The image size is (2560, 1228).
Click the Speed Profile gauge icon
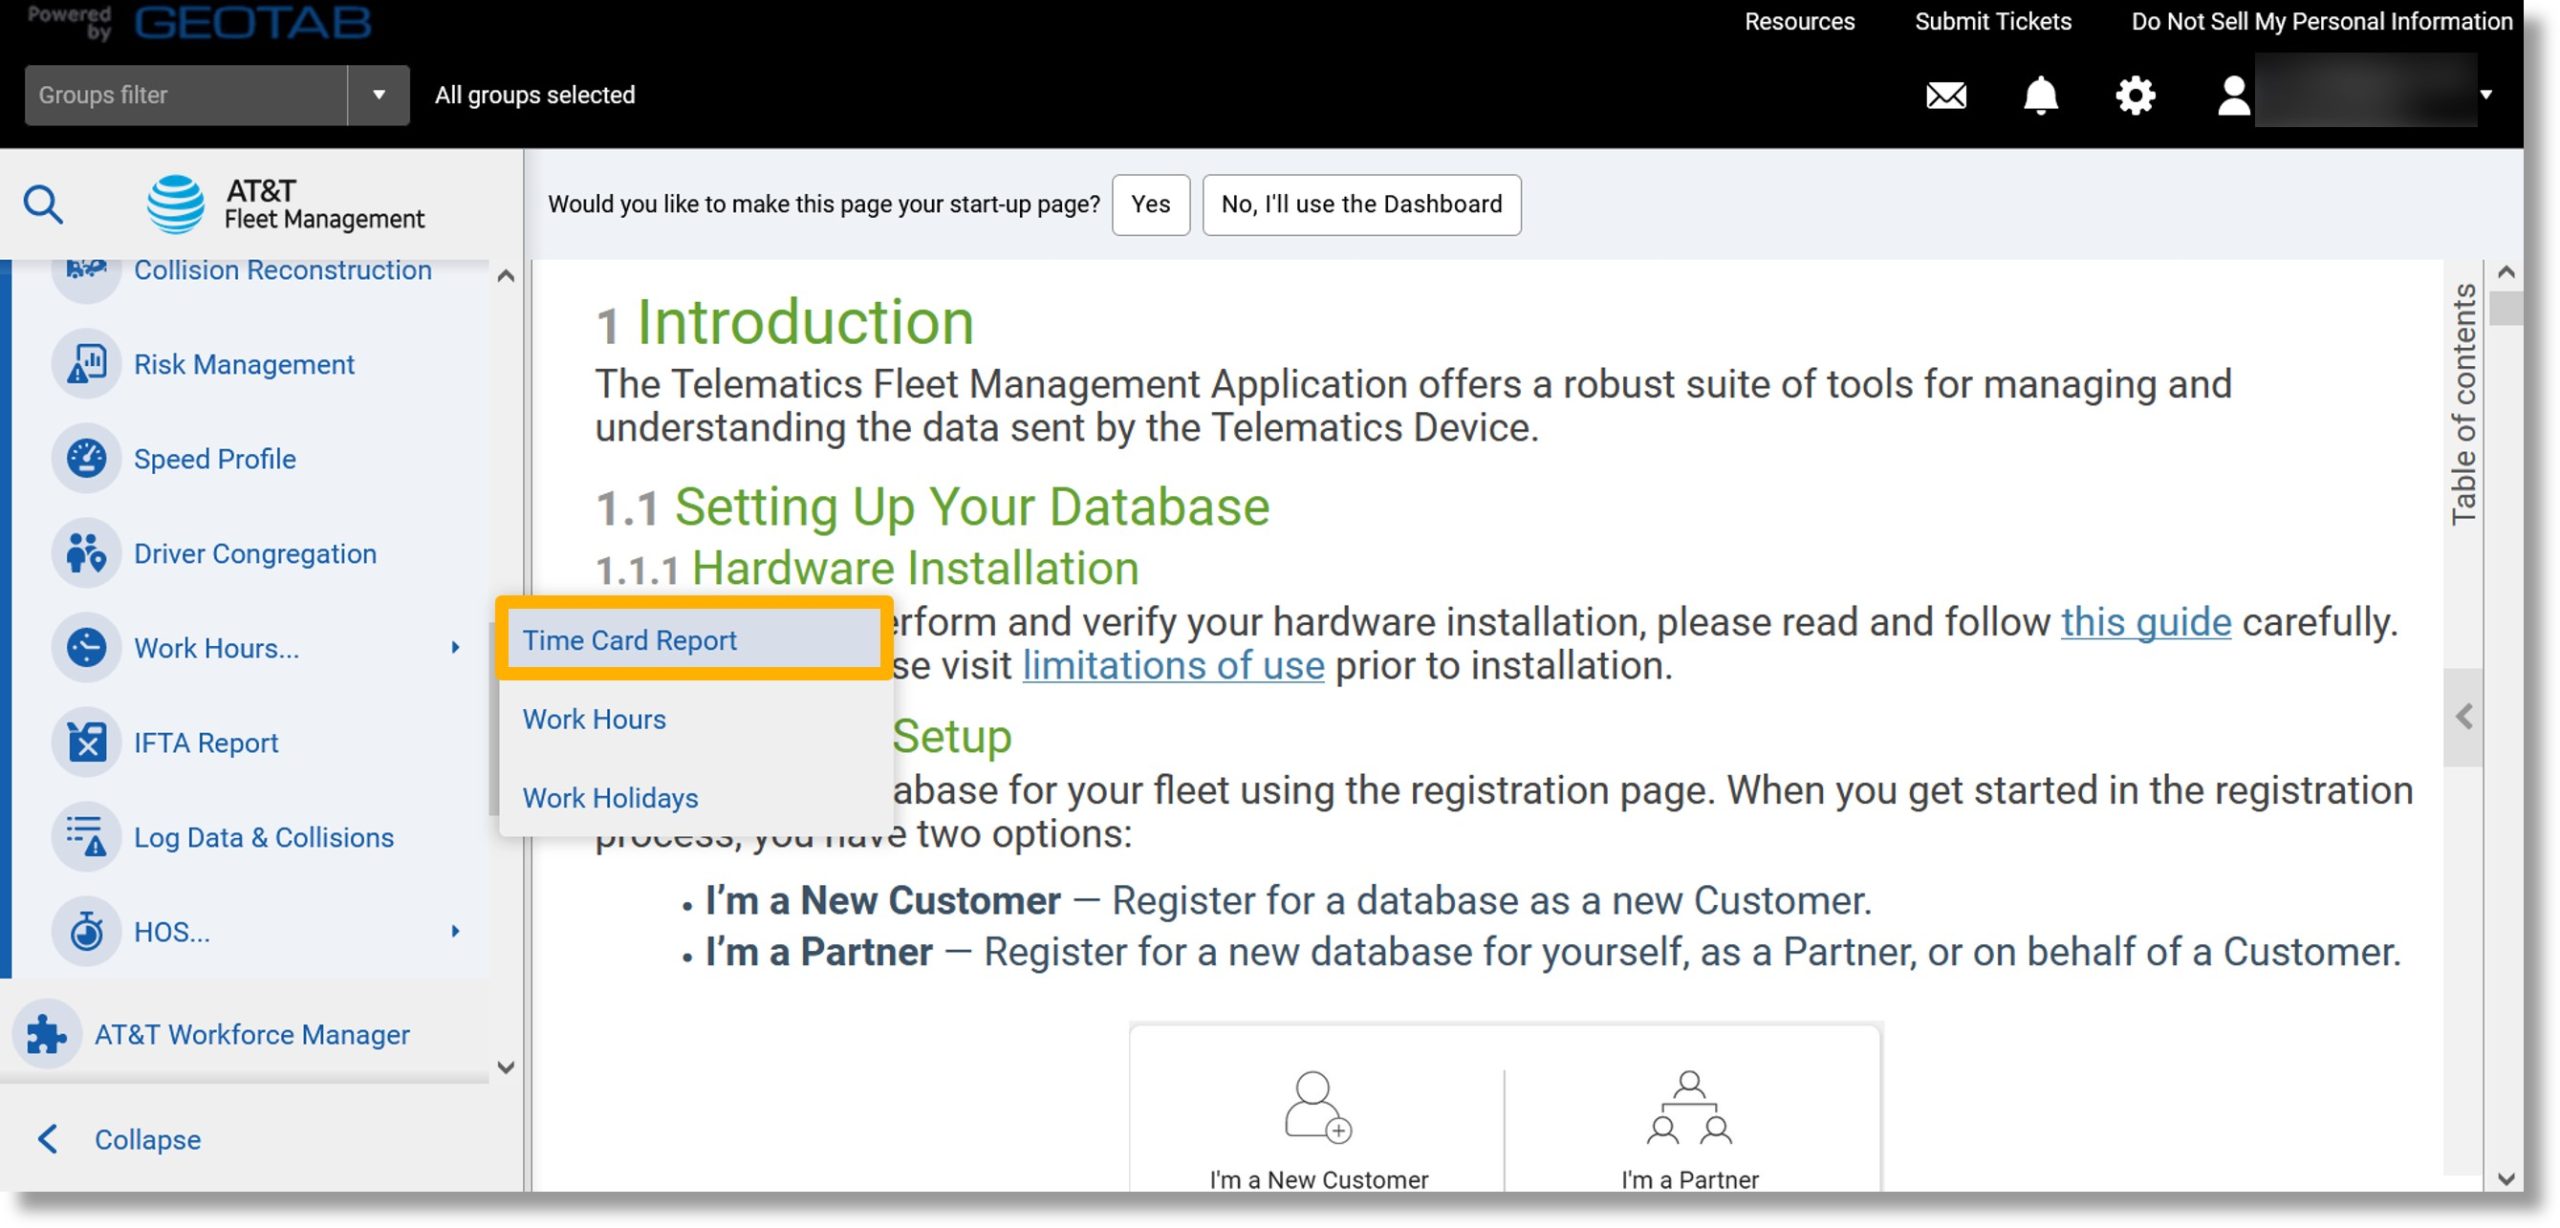87,459
